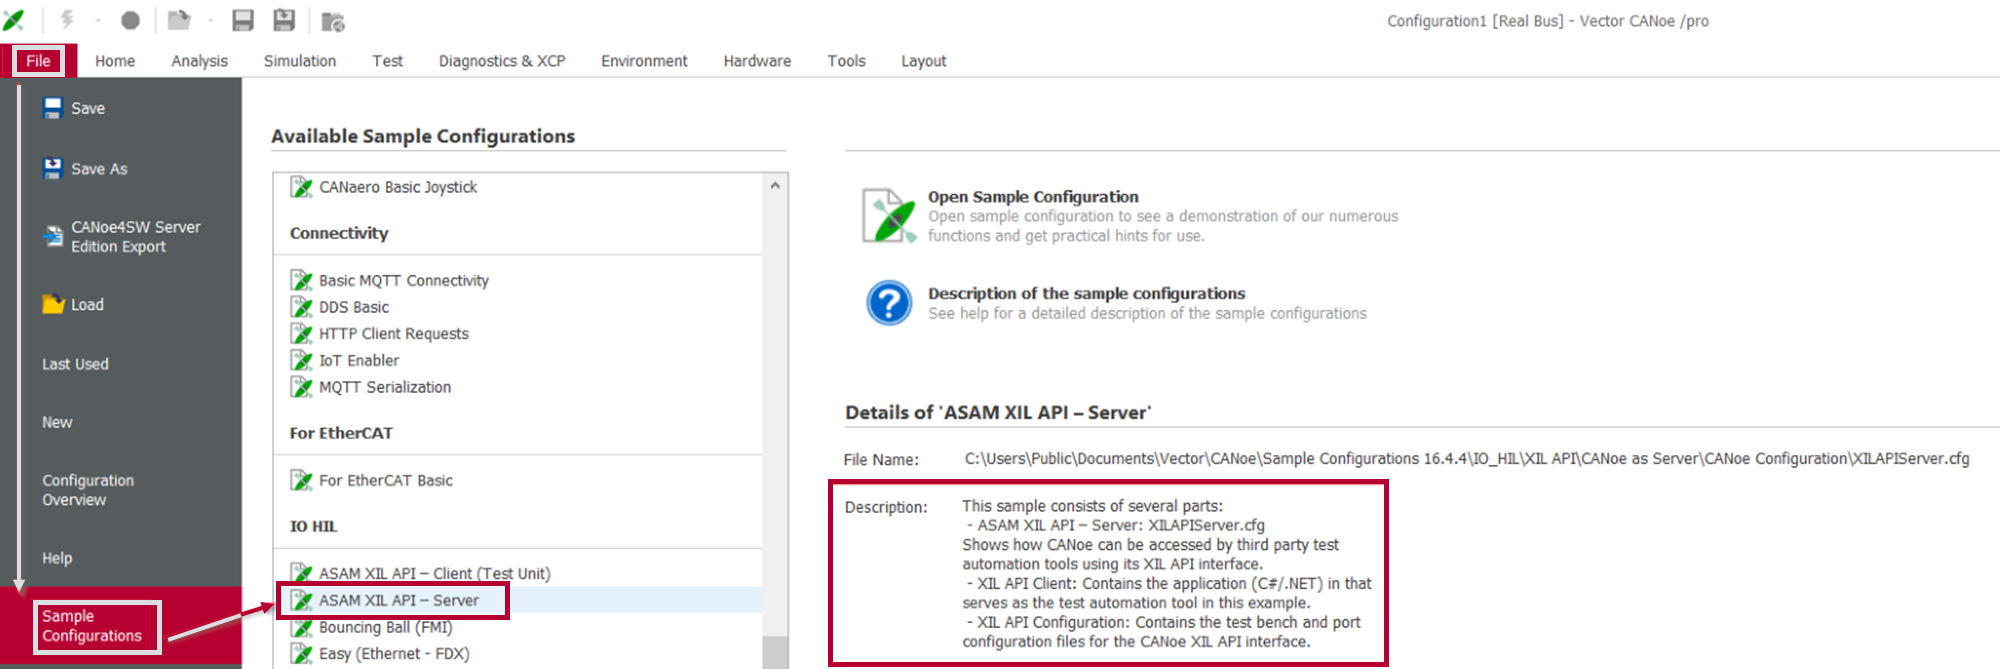Click the Save icon in the File sidebar
Screen dimensions: 2000x669
coord(53,108)
